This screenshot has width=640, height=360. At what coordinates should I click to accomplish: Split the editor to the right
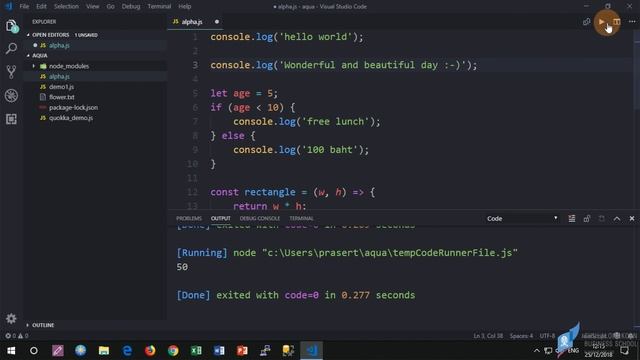(617, 22)
